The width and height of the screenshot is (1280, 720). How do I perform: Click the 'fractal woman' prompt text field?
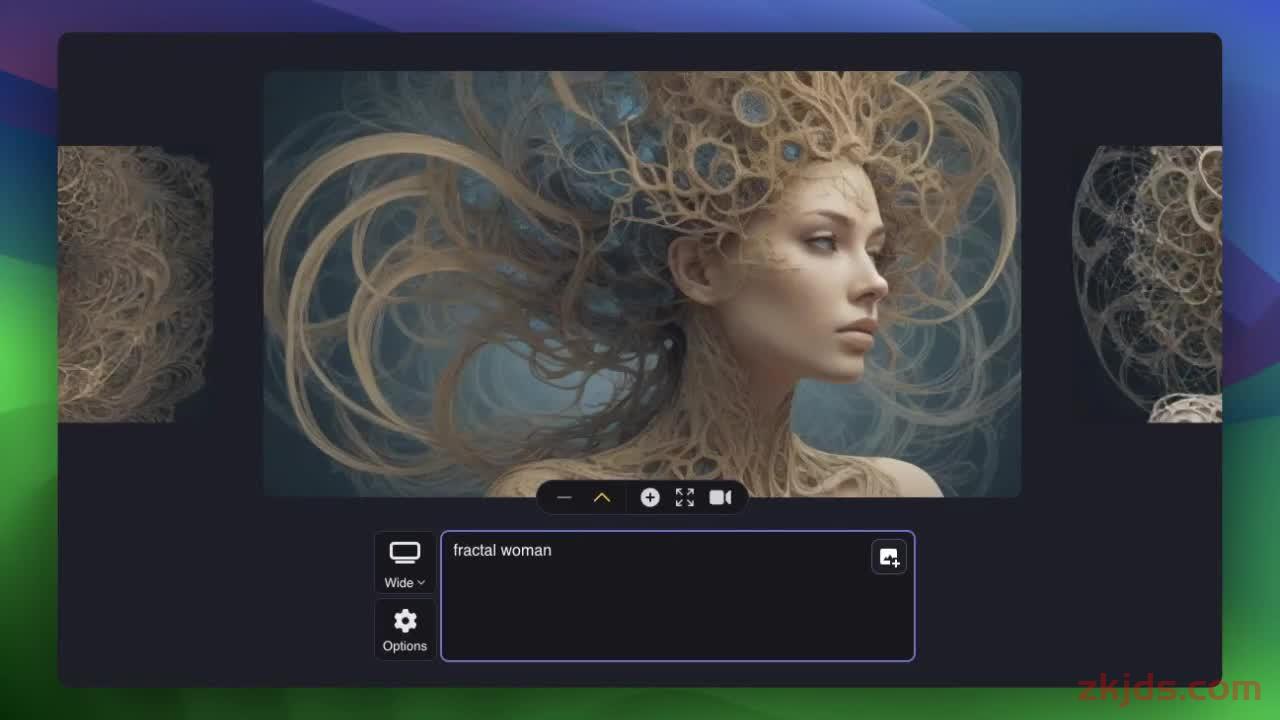(x=678, y=596)
